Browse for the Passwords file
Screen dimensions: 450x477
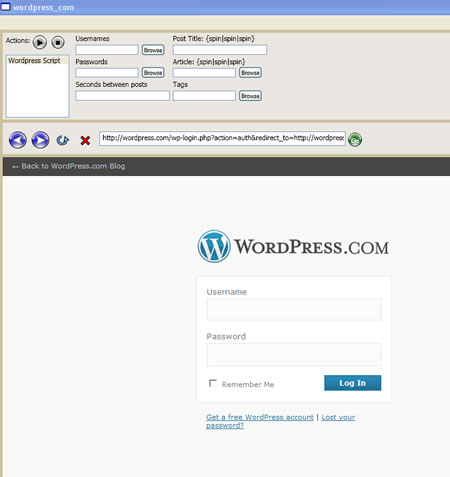[x=153, y=72]
